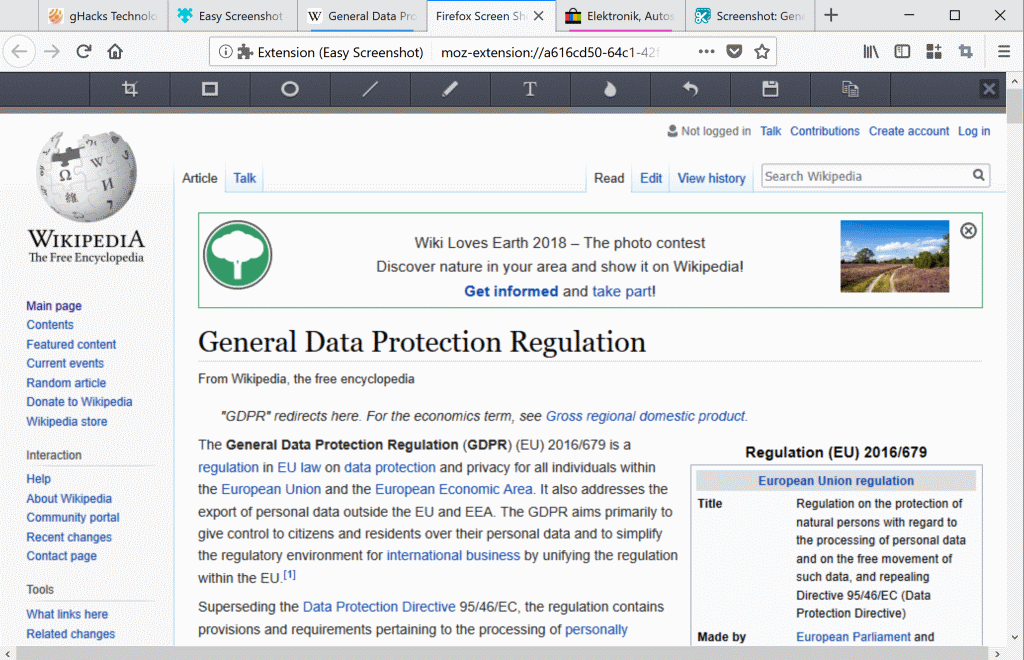
Task: Select the line drawing tool
Action: coord(370,89)
